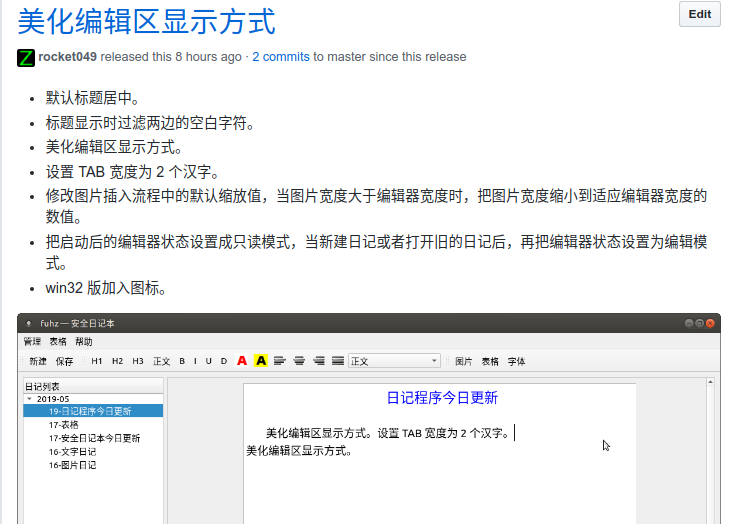
Task: Apply H2 heading style
Action: point(117,361)
